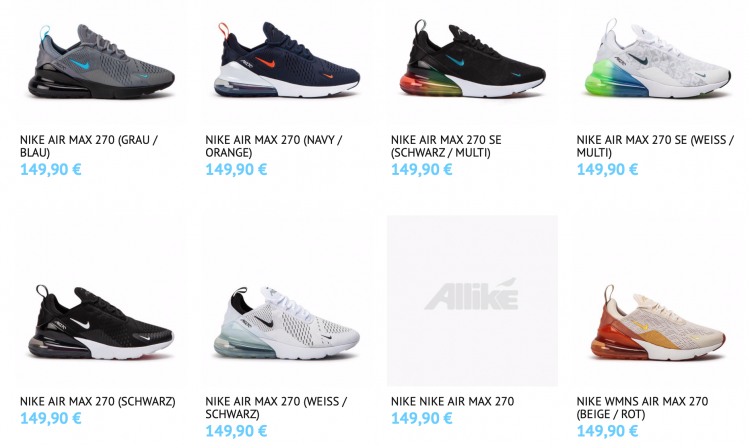The image size is (750, 446).
Task: Click the price under the grey/blue shoe
Action: click(x=51, y=169)
